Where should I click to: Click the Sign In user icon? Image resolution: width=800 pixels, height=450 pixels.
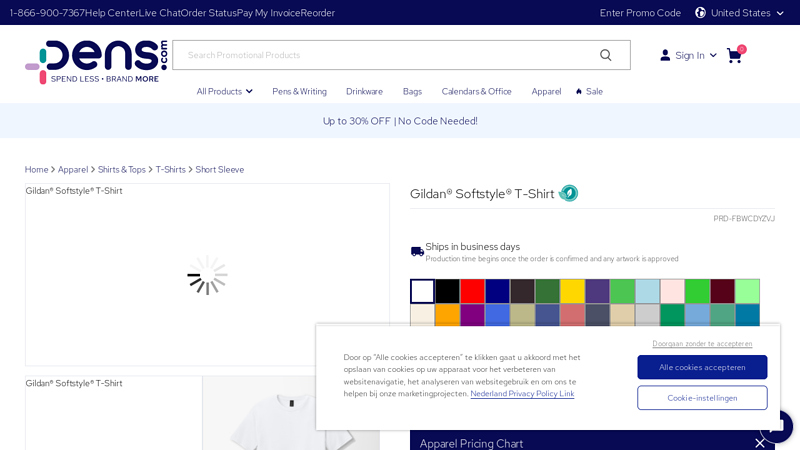pyautogui.click(x=665, y=55)
